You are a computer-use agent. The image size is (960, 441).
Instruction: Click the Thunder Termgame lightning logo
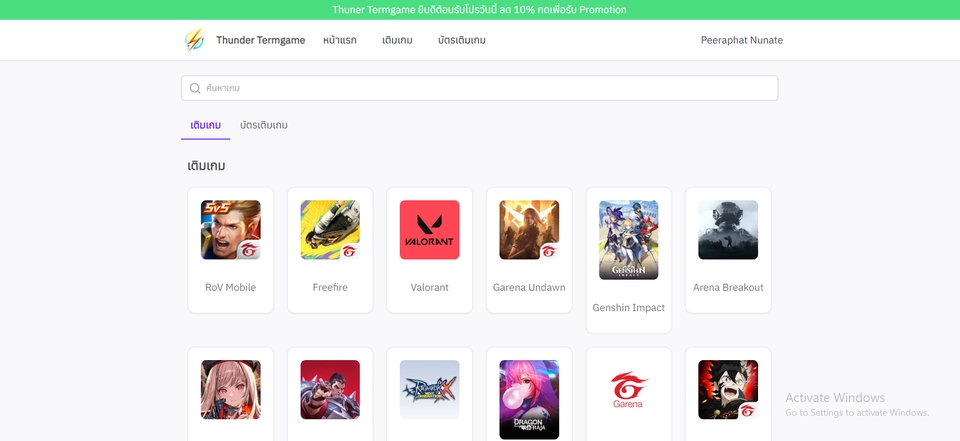pyautogui.click(x=194, y=40)
